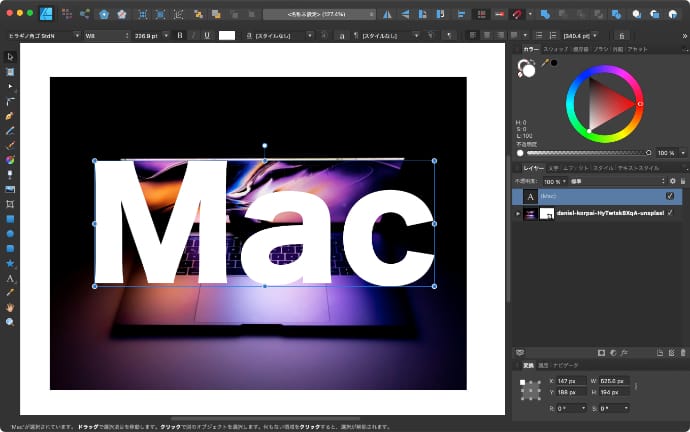Toggle Bold text formatting

[x=180, y=35]
